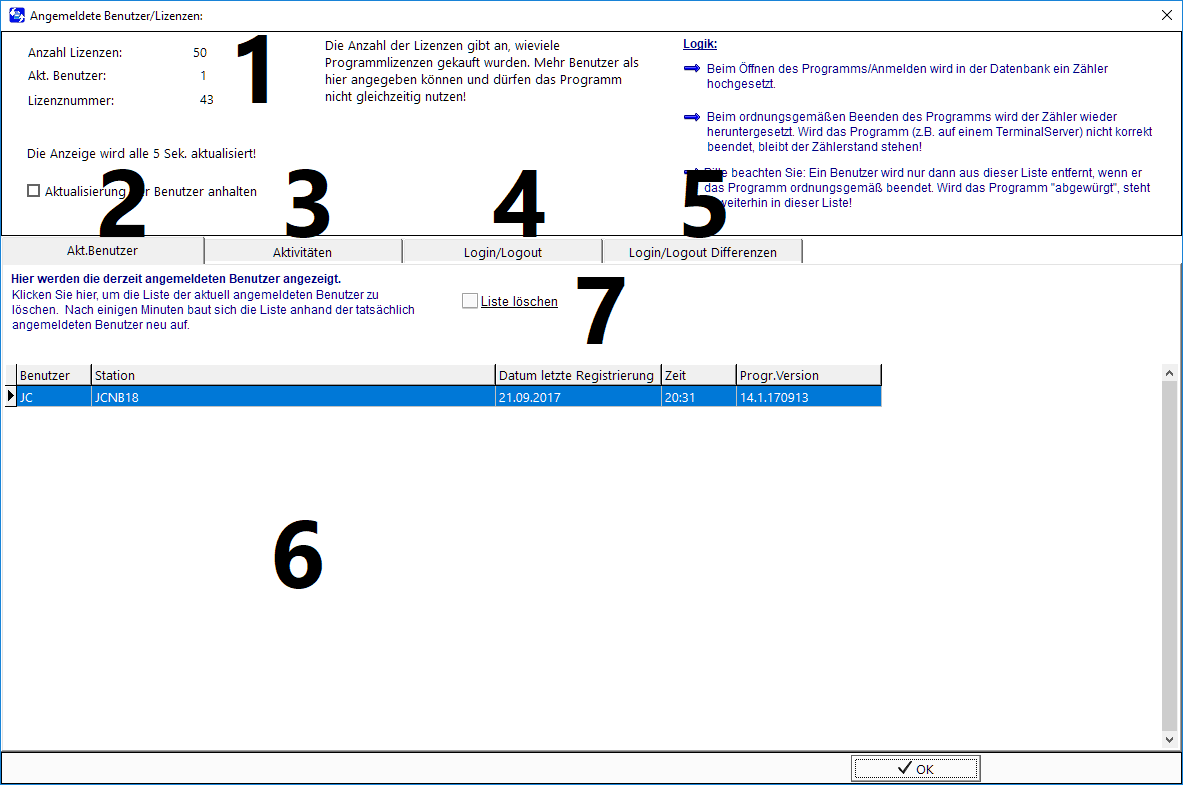Click 'Die Anzeige wird alle 5 Sek. aktualisiert!' text

pos(142,153)
